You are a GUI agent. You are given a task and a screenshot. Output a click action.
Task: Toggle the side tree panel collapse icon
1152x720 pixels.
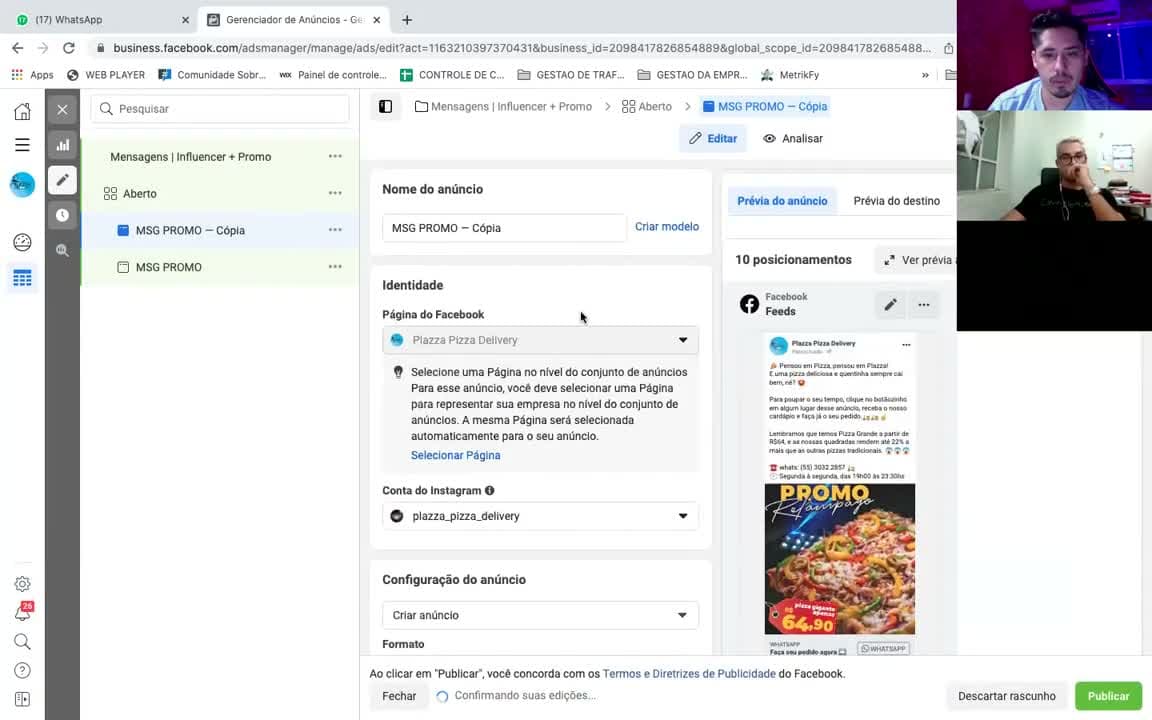point(385,107)
